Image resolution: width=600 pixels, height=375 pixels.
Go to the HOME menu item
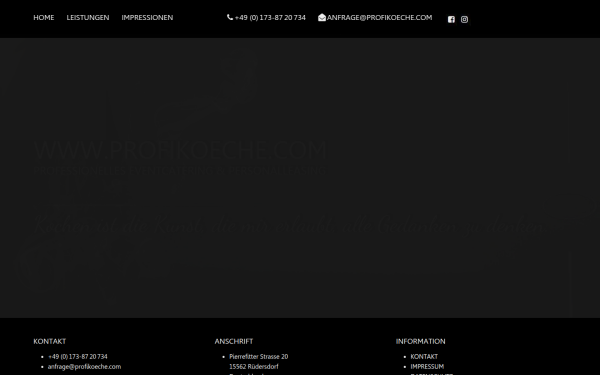pyautogui.click(x=44, y=18)
